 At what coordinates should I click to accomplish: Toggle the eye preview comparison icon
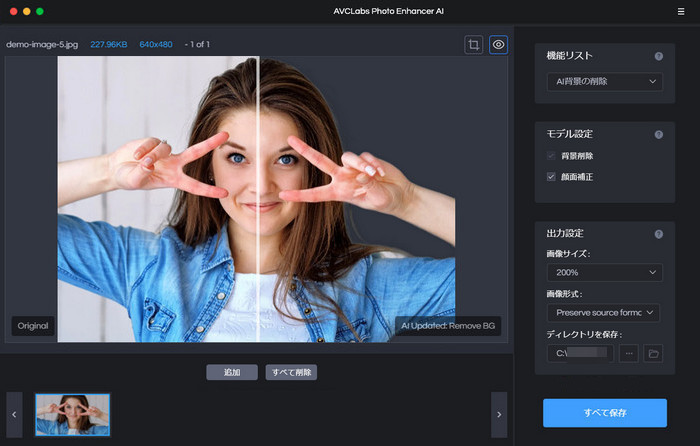pyautogui.click(x=498, y=45)
